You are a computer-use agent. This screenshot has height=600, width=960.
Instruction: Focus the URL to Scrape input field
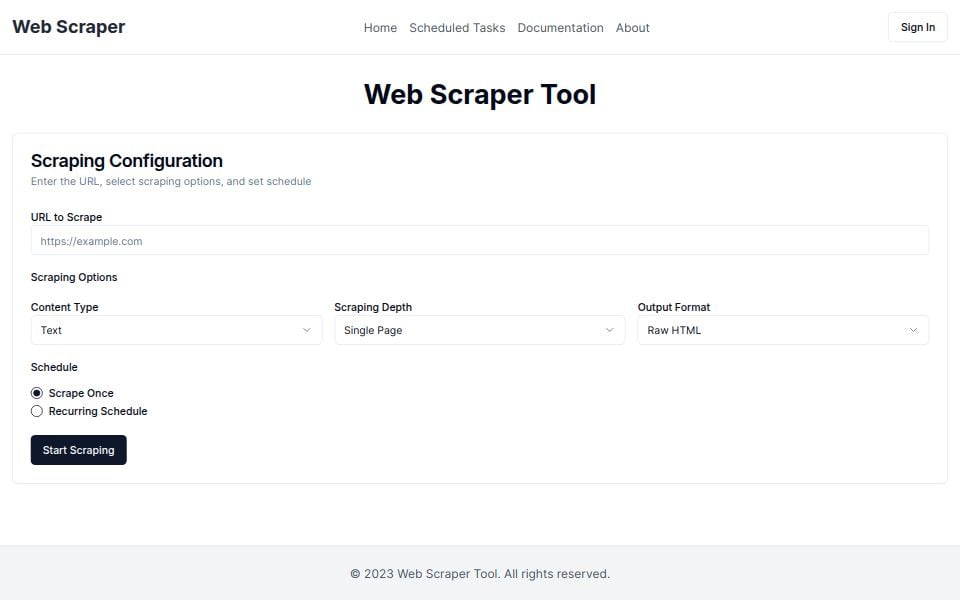[479, 240]
